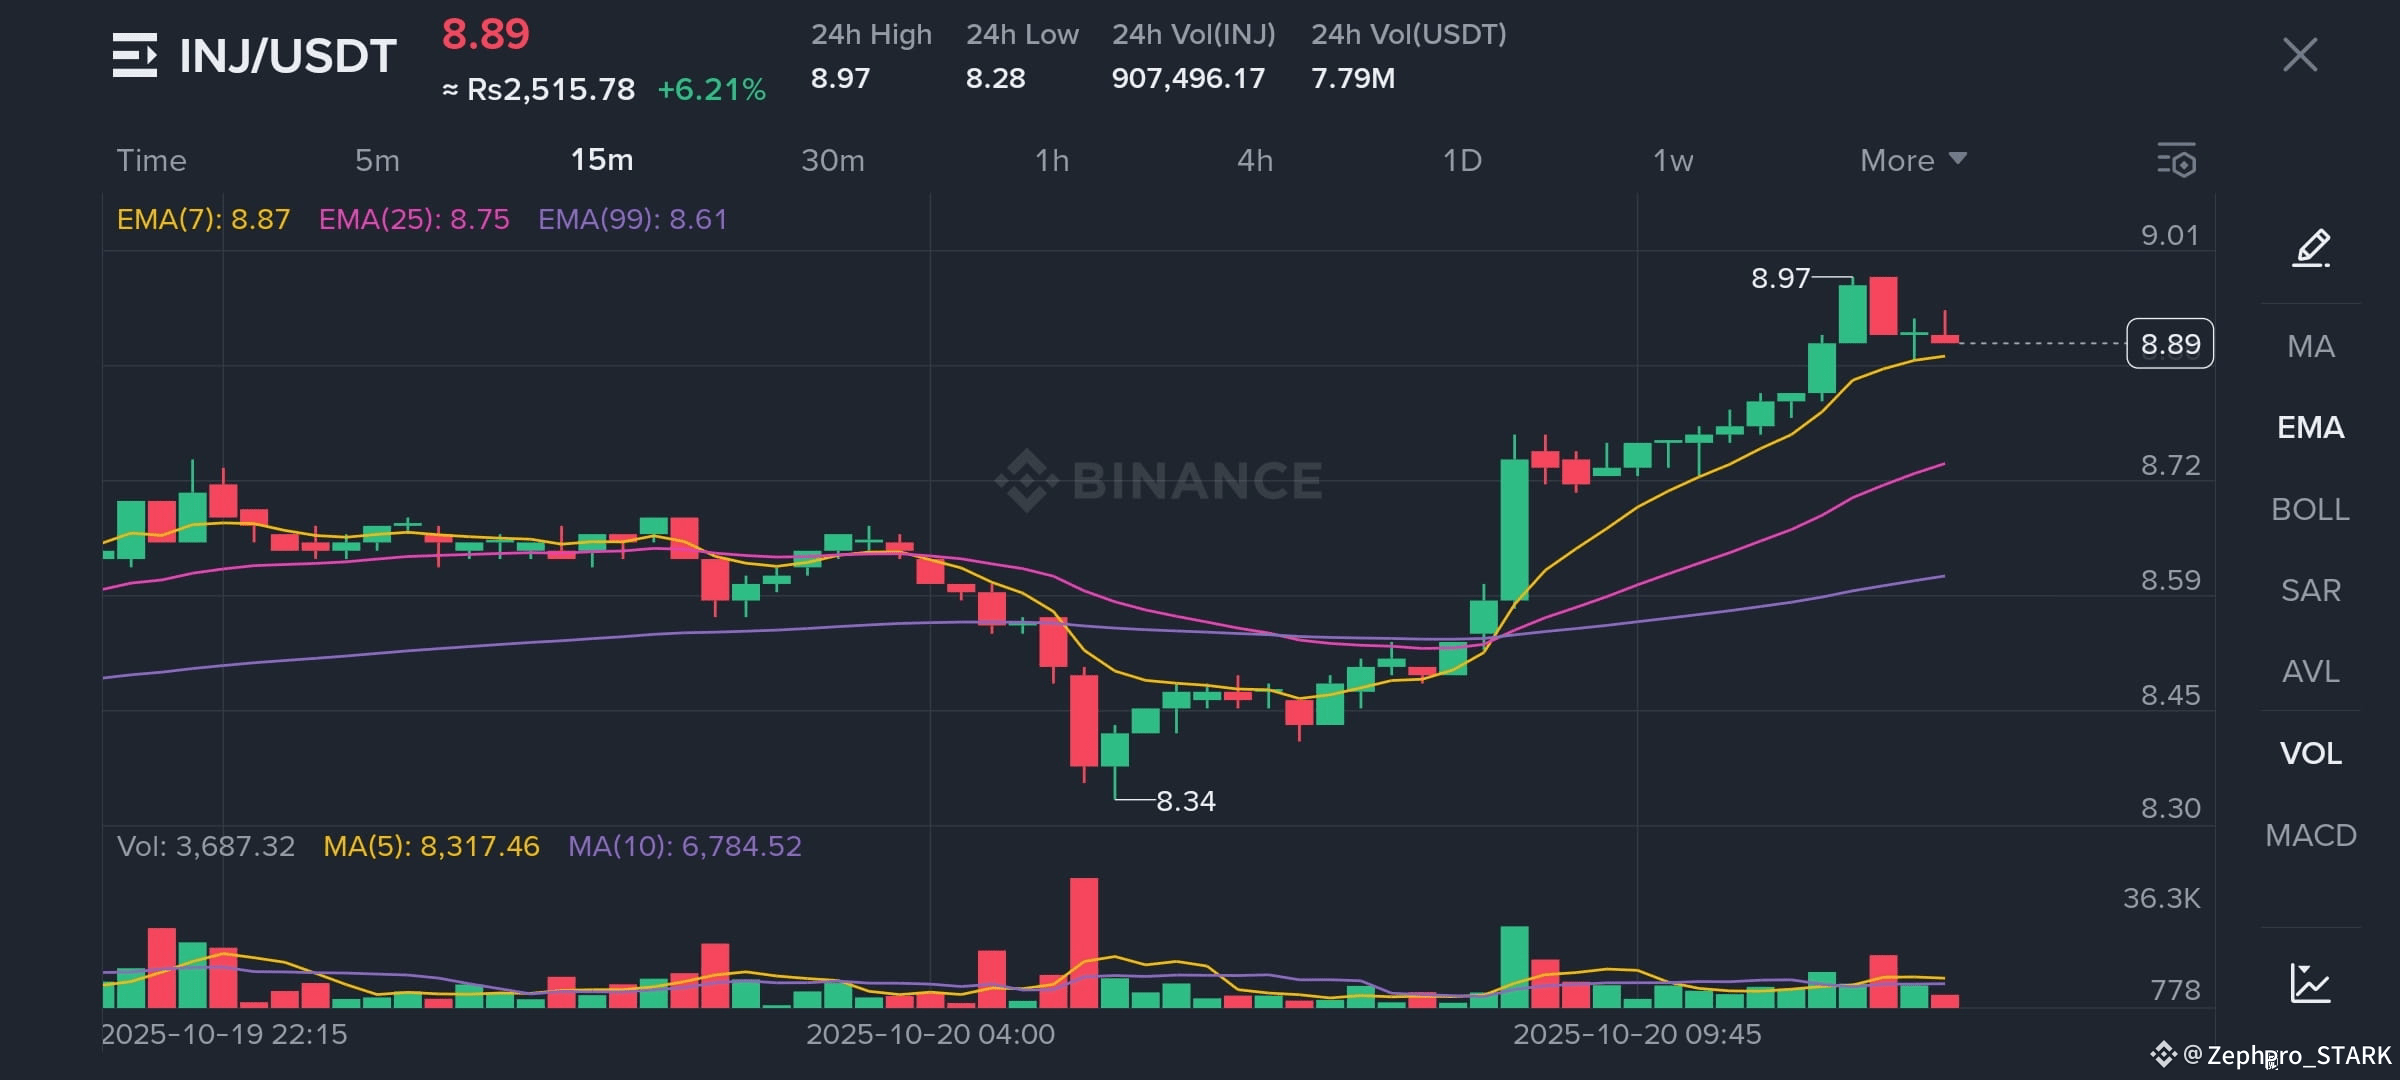Click the EMA(25): 8.75 legend
2400x1080 pixels.
pyautogui.click(x=414, y=219)
